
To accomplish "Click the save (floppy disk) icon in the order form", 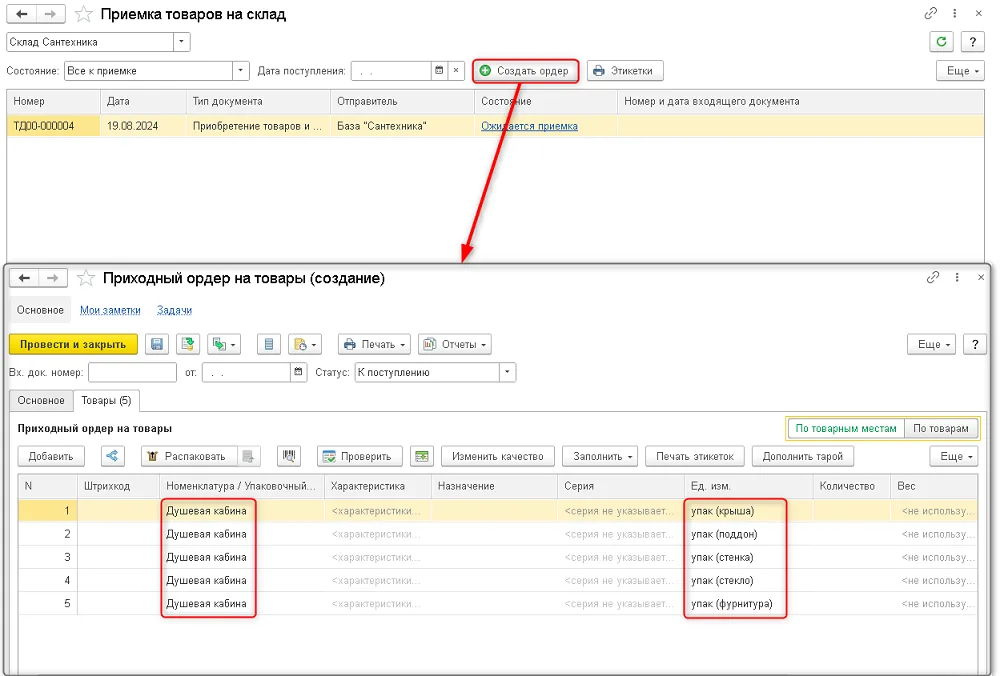I will 157,344.
